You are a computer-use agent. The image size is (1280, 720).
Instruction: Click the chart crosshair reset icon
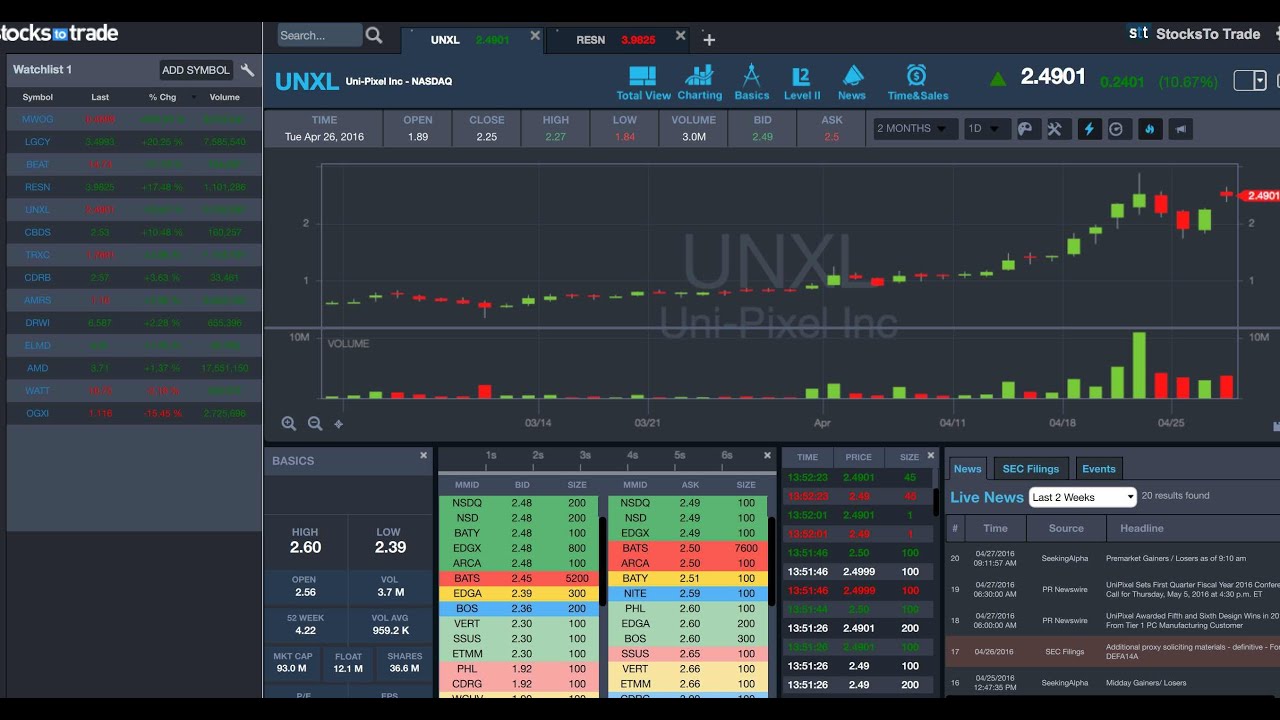pos(338,424)
